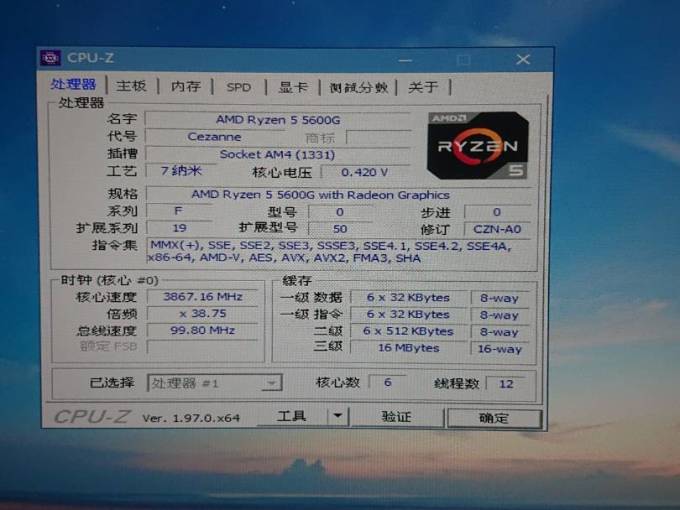Click the 16-way associativity value
Image resolution: width=680 pixels, height=510 pixels.
[x=500, y=349]
